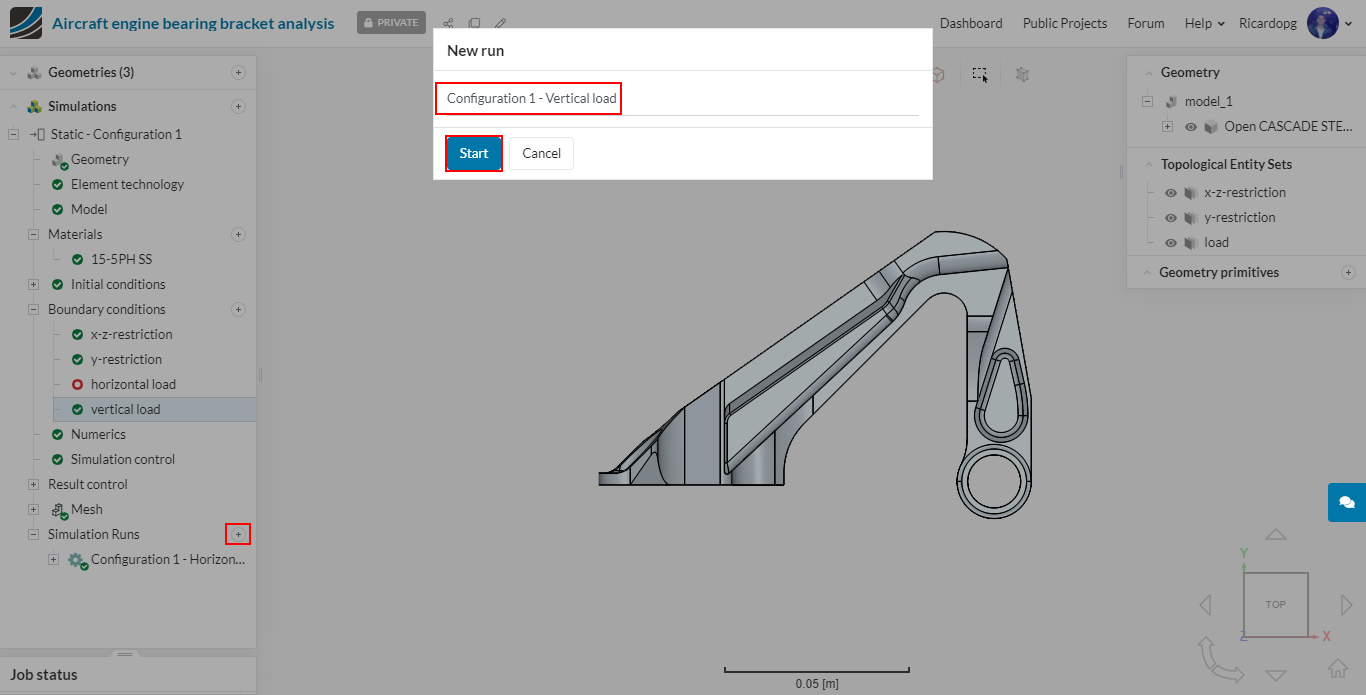
Task: Toggle visibility of x-z-restriction entity set
Action: [x=1171, y=192]
